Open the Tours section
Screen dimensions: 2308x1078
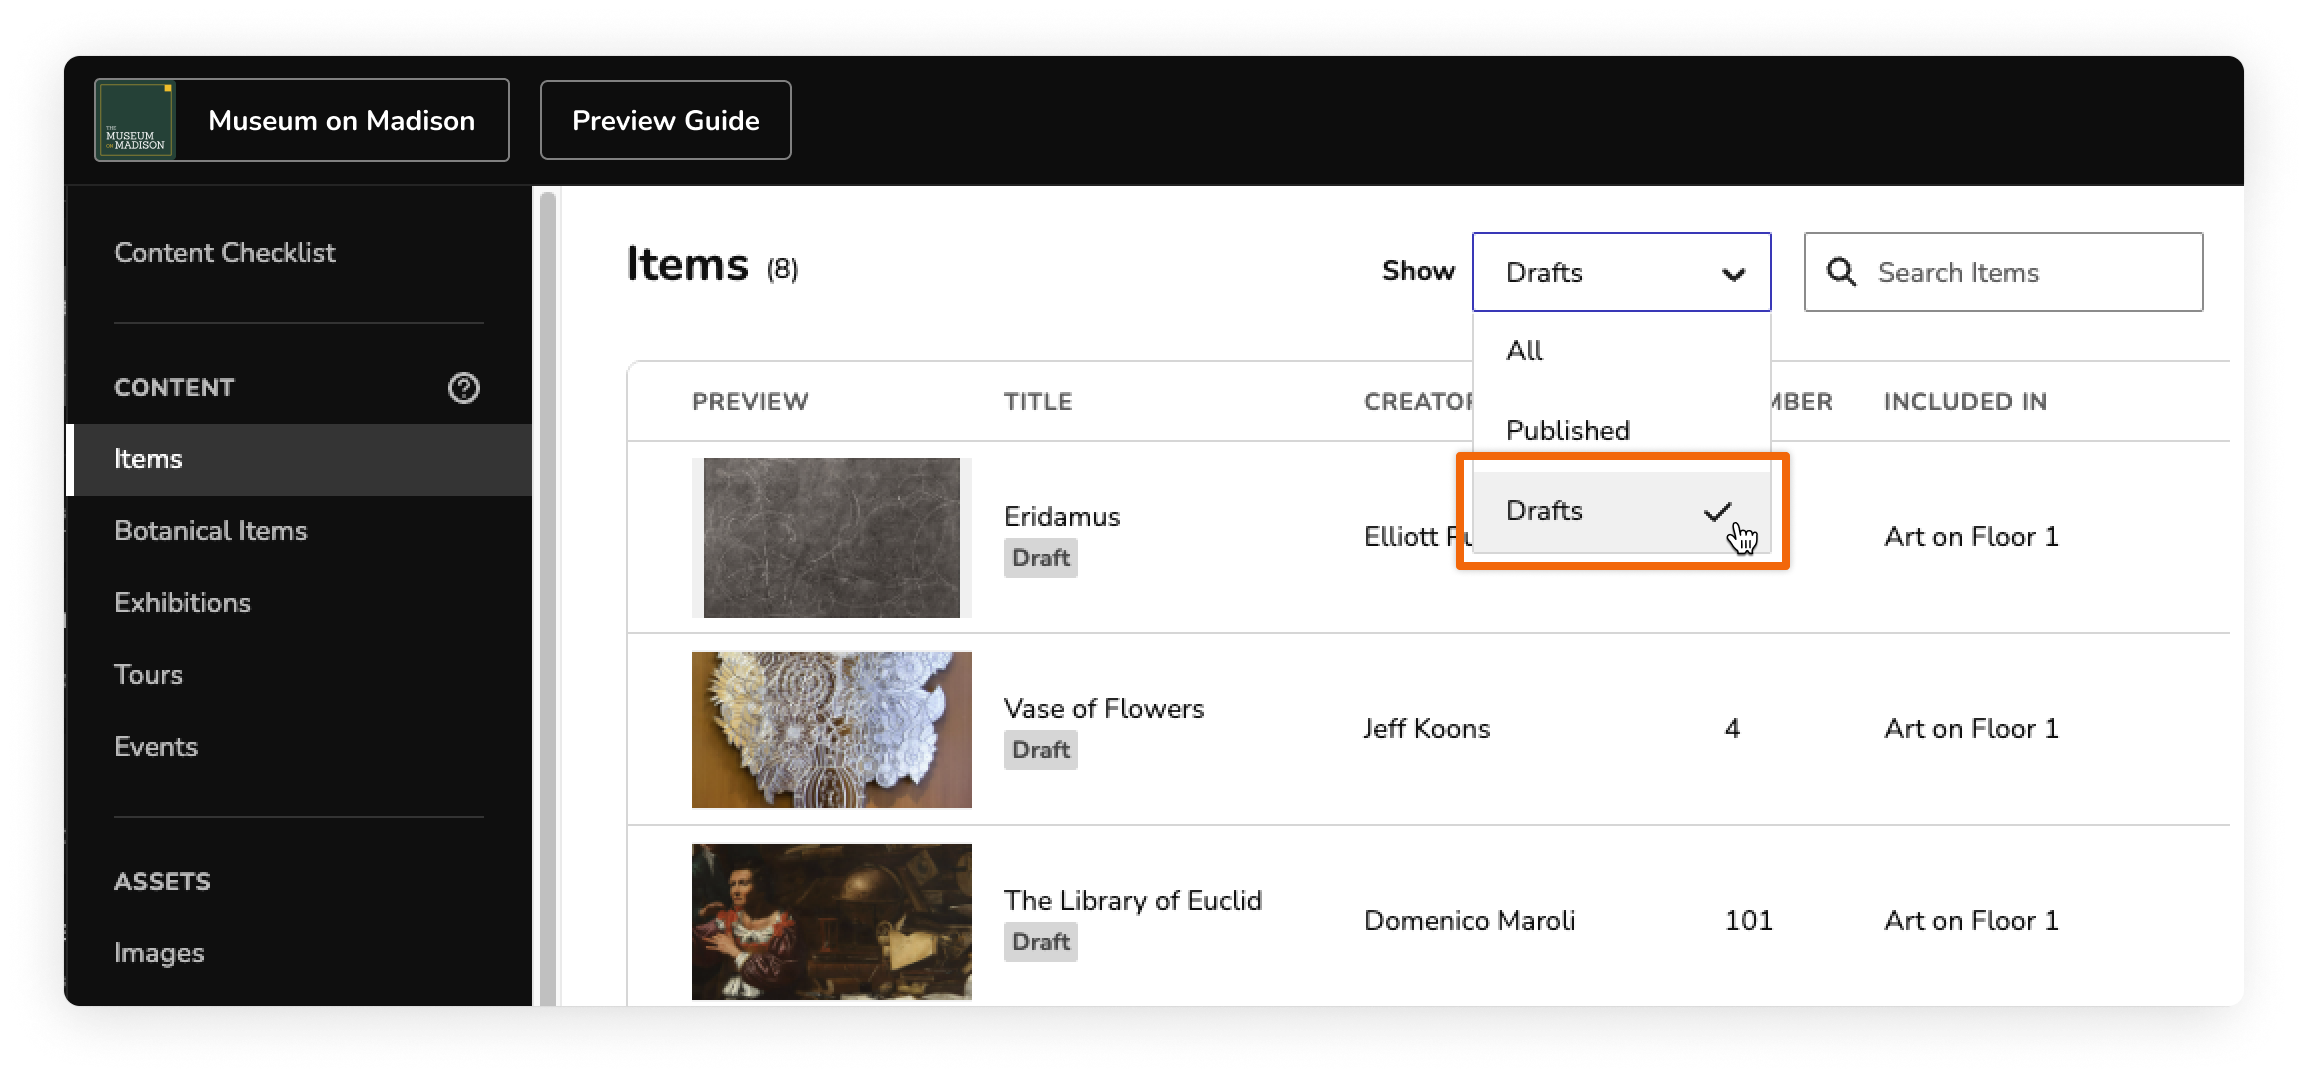[149, 675]
